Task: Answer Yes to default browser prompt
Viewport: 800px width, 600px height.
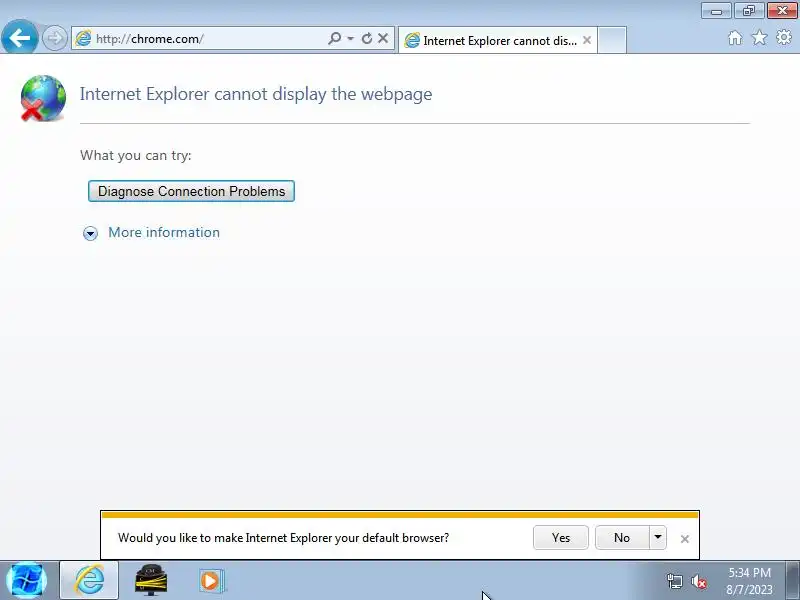Action: tap(561, 538)
